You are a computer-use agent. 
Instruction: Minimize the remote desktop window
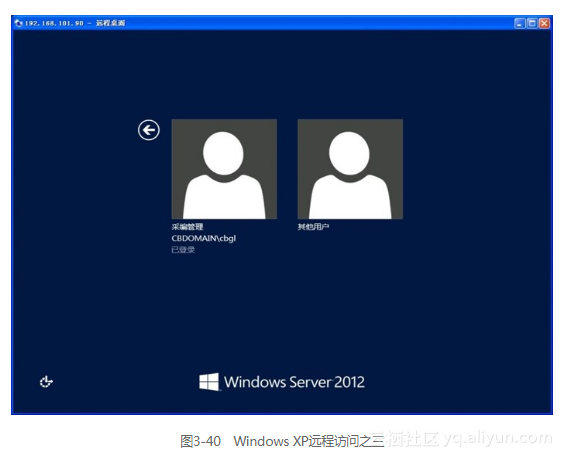(x=520, y=23)
